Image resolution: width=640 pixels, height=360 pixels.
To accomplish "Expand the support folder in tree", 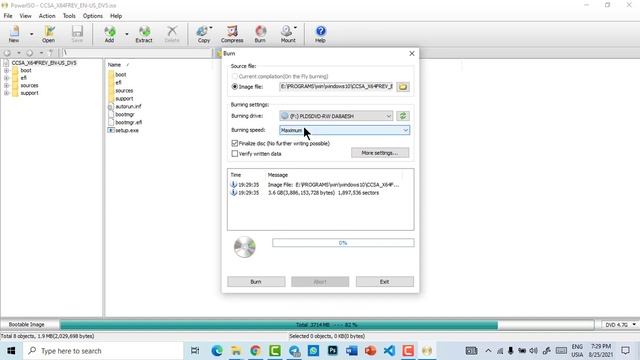I will point(7,93).
